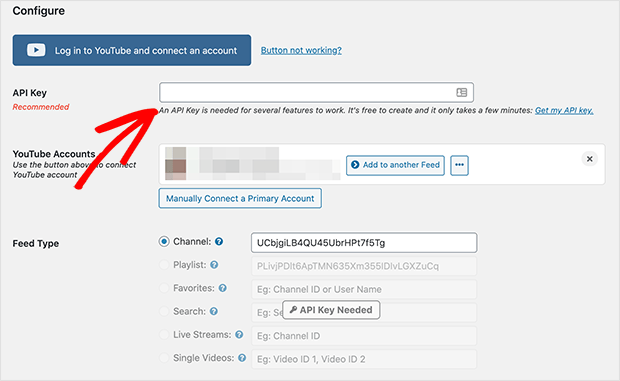Click Manually Connect a Primary Account

[x=240, y=198]
